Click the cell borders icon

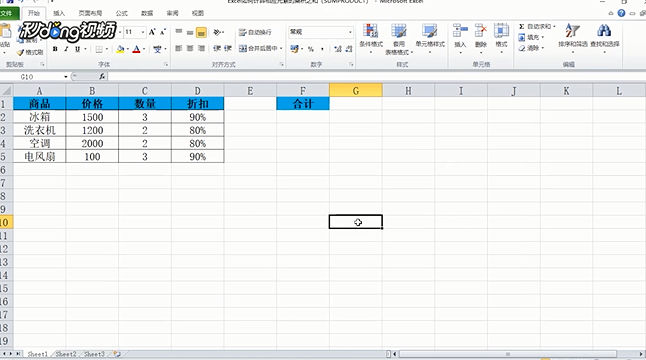click(99, 49)
